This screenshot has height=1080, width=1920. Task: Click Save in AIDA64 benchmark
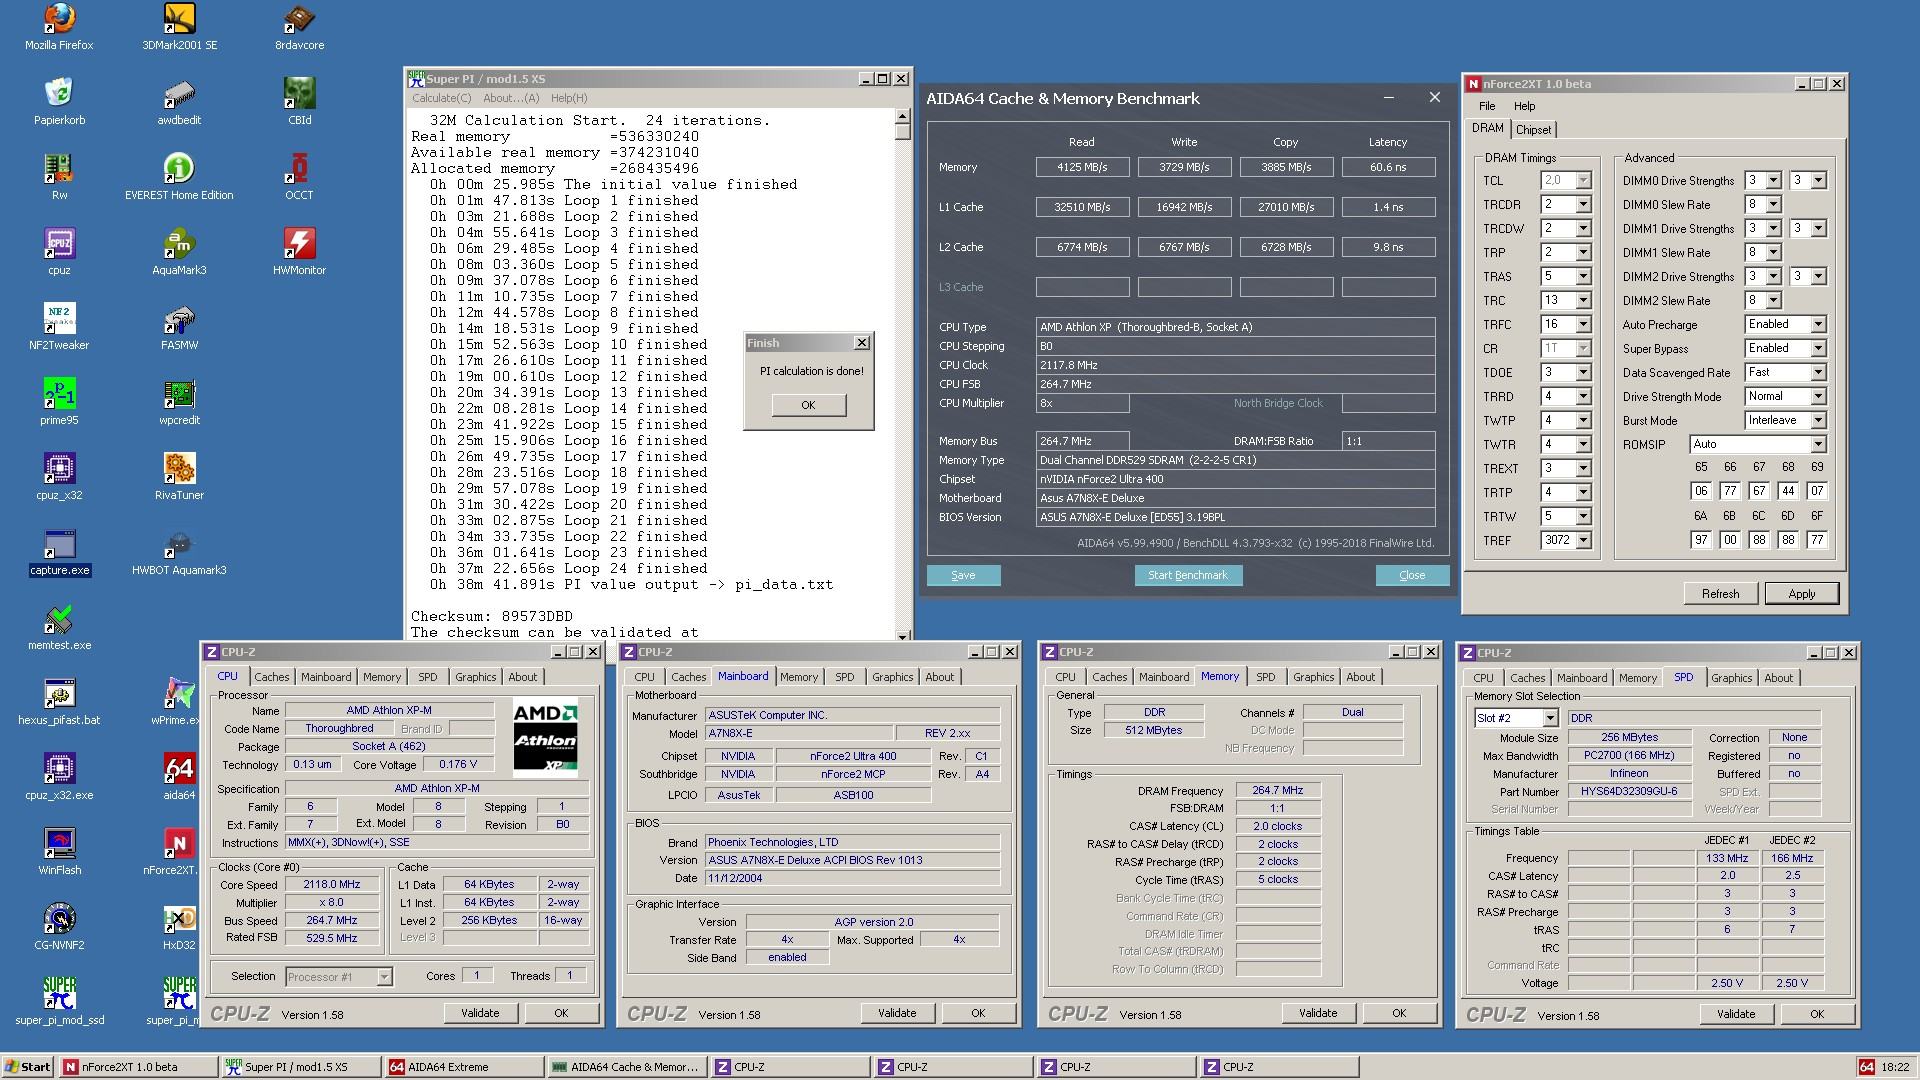pos(963,575)
